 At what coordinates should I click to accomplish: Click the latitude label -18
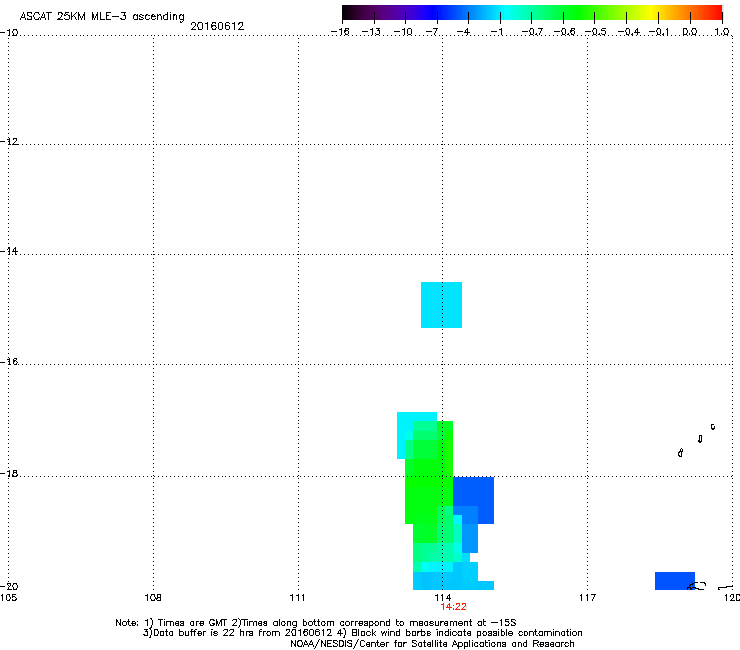9,473
